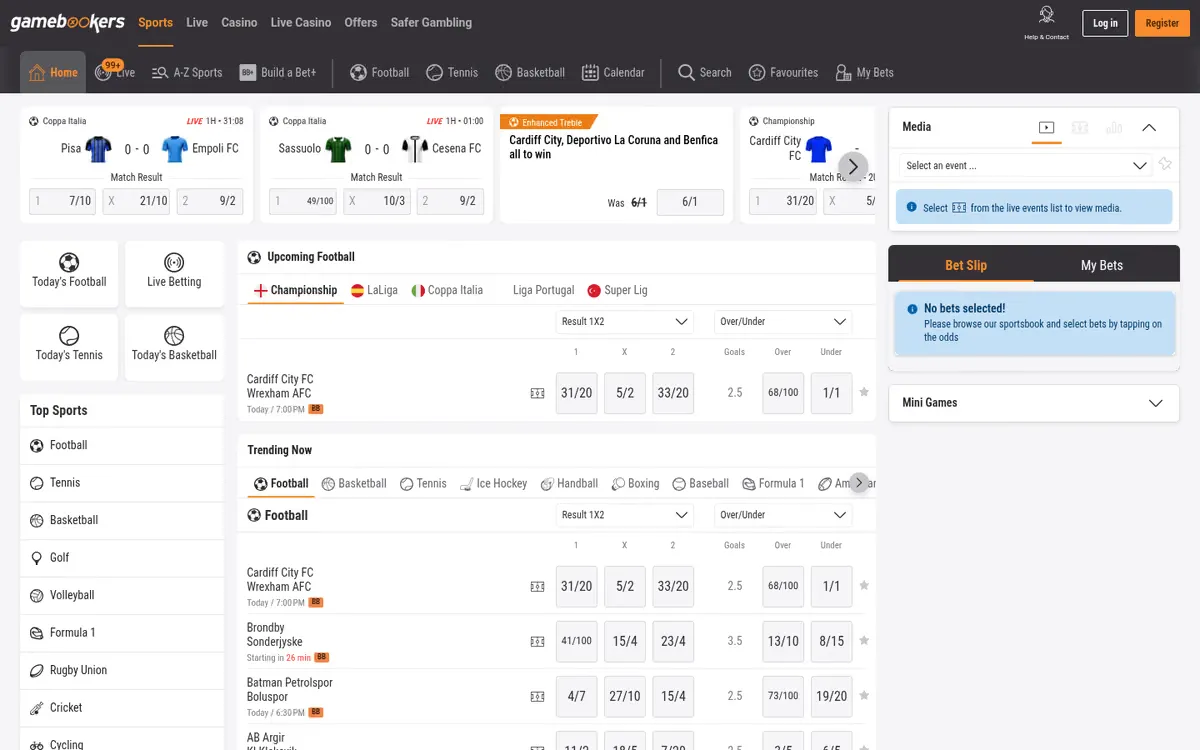Favourite Cardiff City match in Upcoming Football
The height and width of the screenshot is (750, 1200).
[864, 392]
